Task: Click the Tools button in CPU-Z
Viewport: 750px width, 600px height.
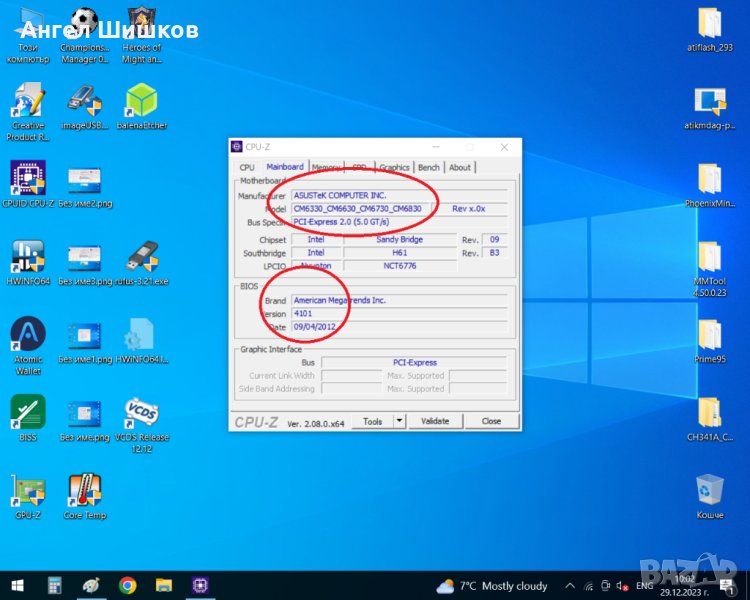Action: pyautogui.click(x=373, y=421)
